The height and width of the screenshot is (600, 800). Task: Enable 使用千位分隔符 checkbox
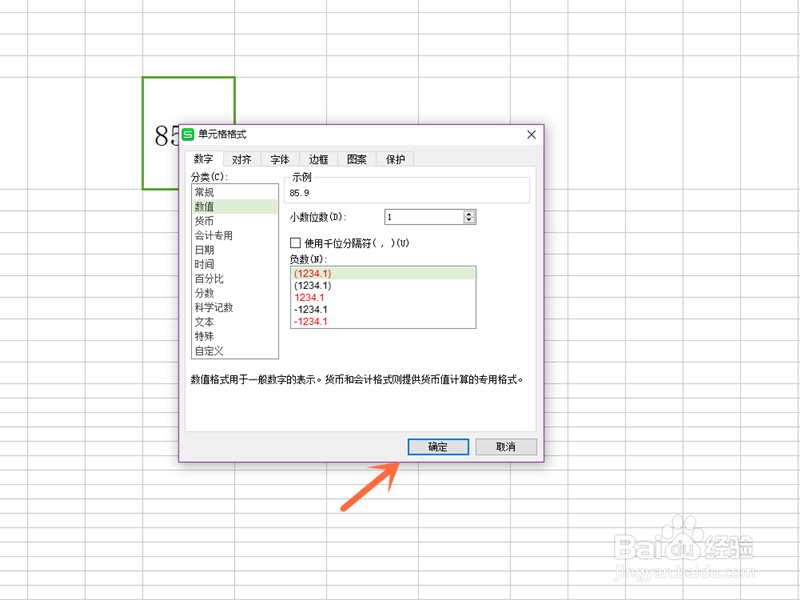point(295,243)
